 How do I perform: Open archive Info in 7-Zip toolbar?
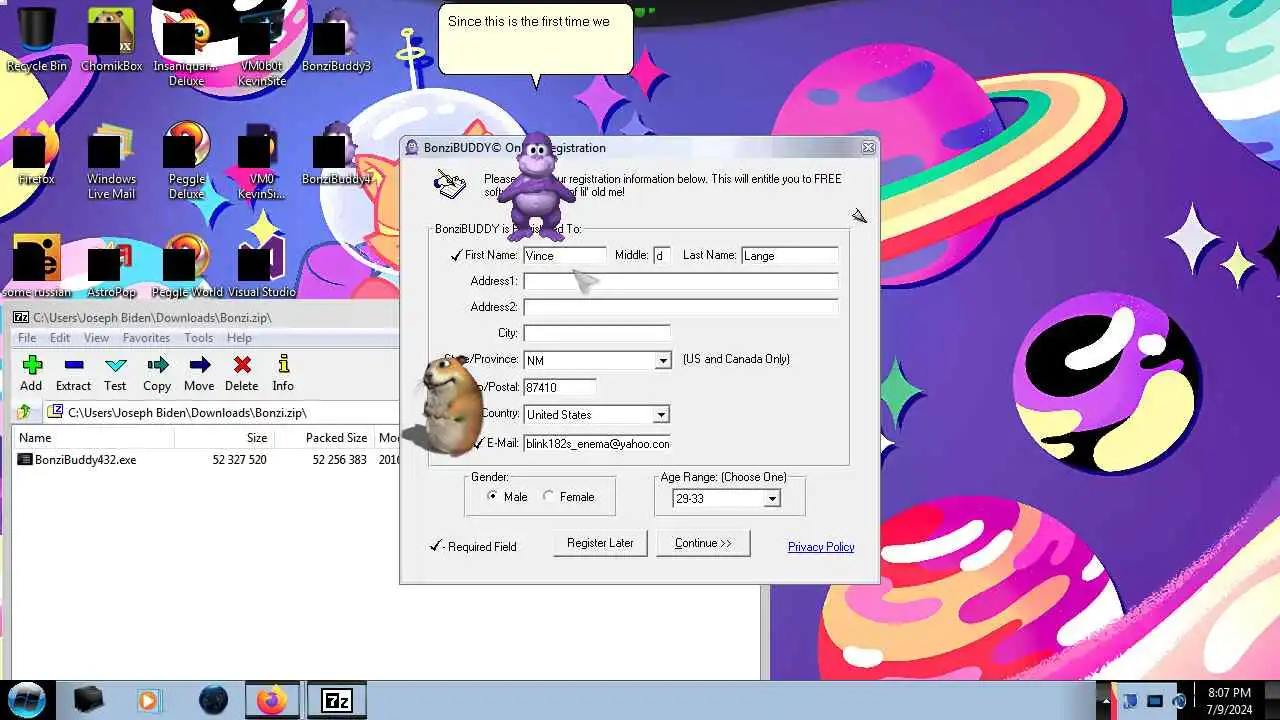pyautogui.click(x=283, y=373)
